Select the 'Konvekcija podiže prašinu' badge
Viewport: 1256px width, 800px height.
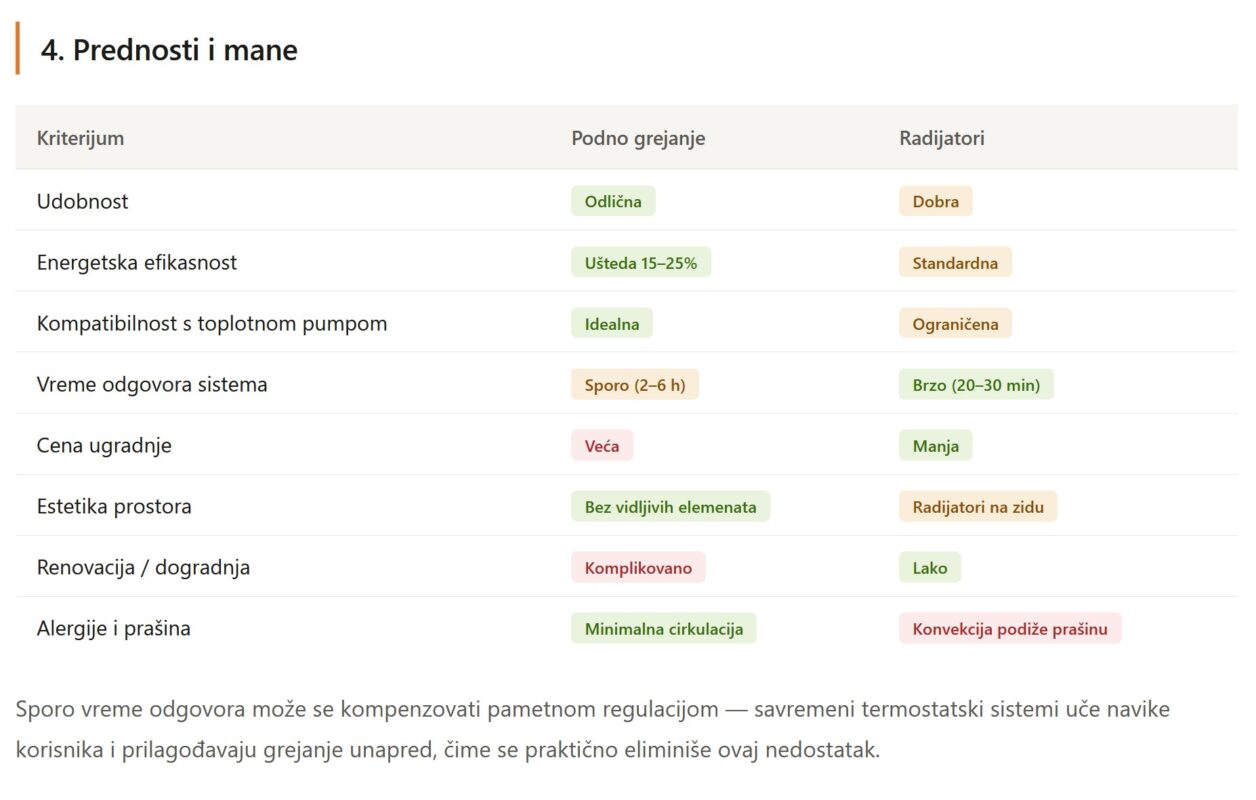click(1010, 629)
